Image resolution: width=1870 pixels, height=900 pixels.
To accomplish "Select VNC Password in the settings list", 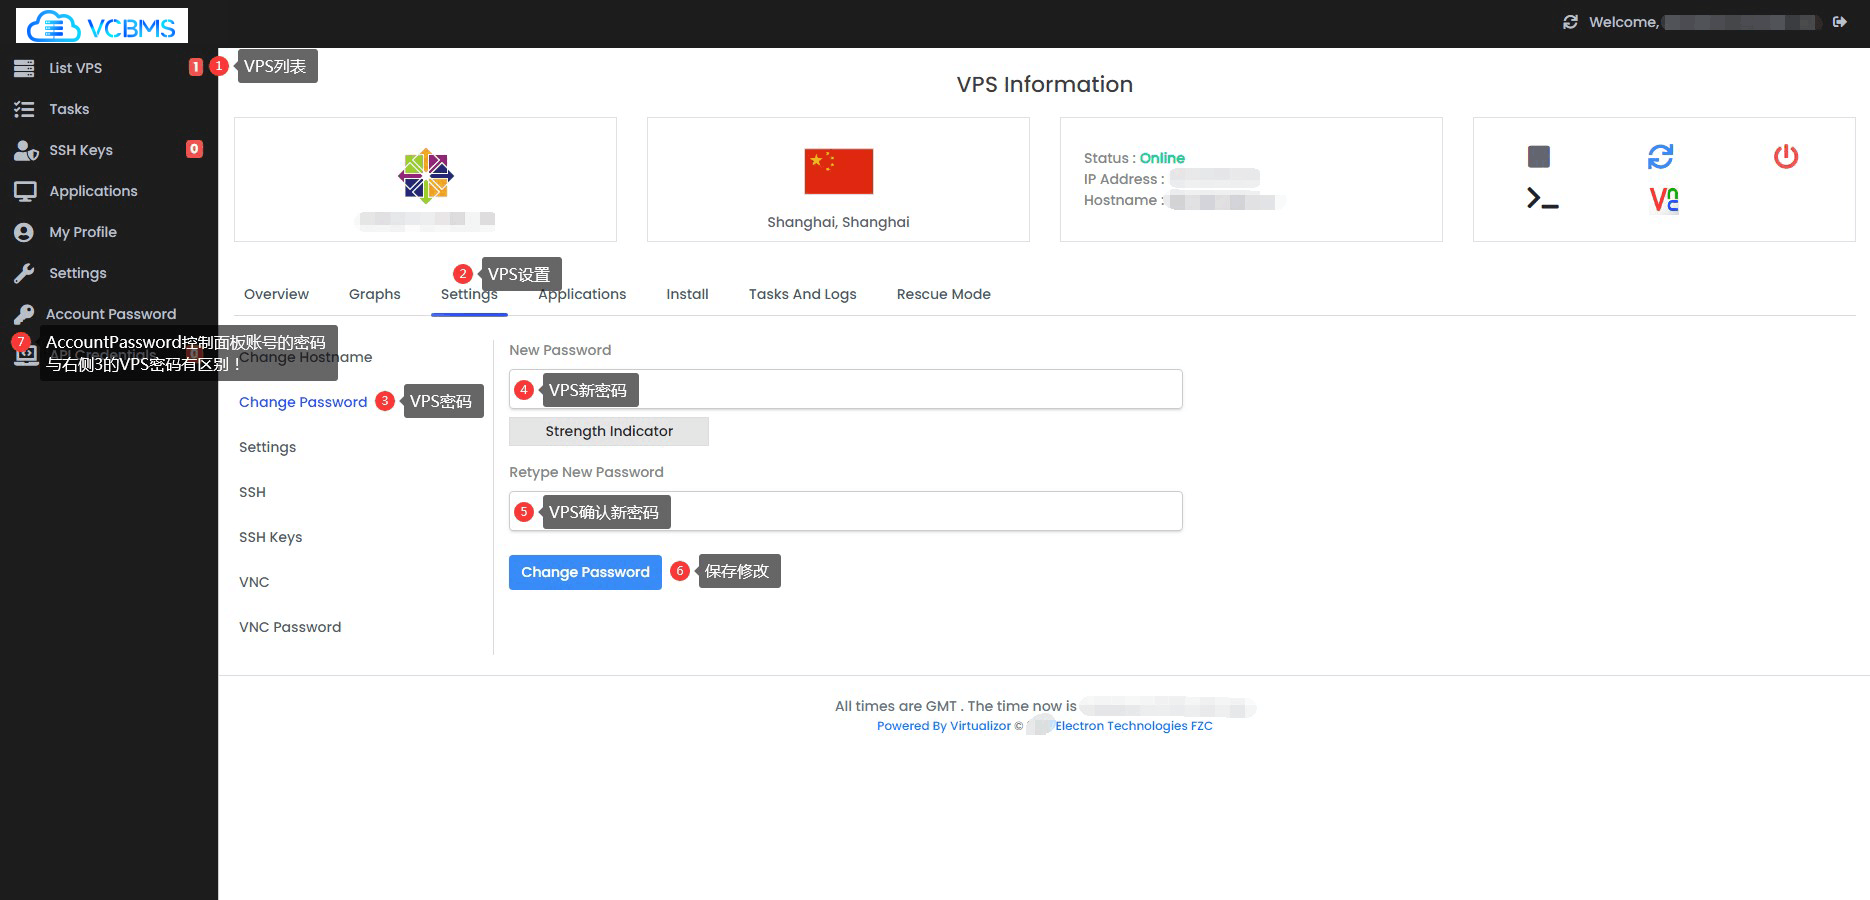I will pos(290,627).
